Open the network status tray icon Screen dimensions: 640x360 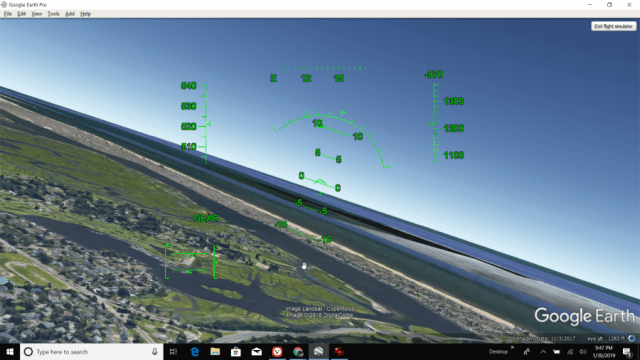(x=570, y=351)
